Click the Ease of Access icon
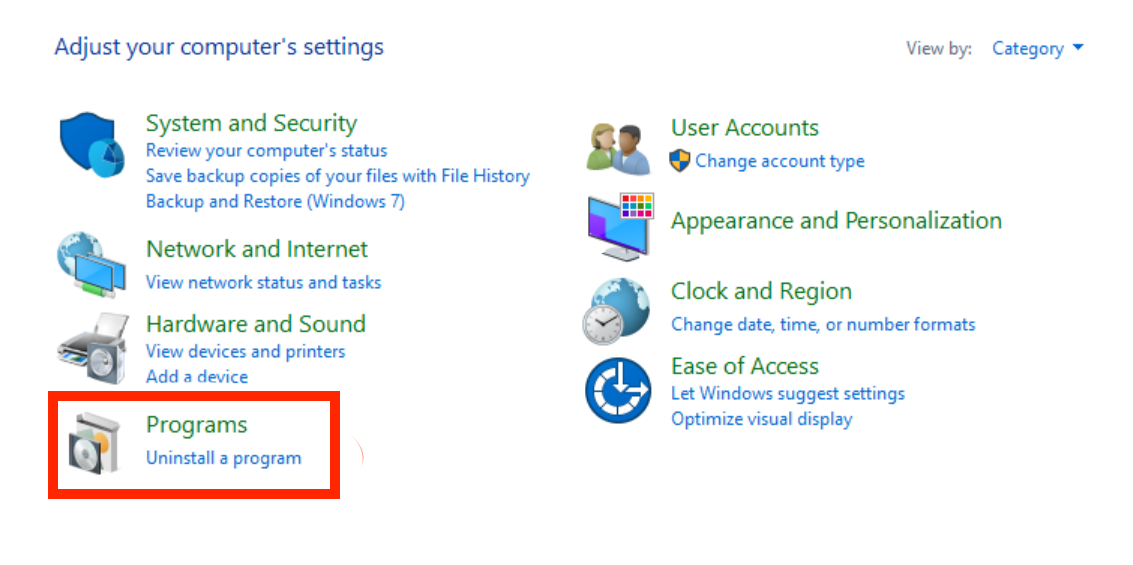The height and width of the screenshot is (565, 1133). coord(618,390)
